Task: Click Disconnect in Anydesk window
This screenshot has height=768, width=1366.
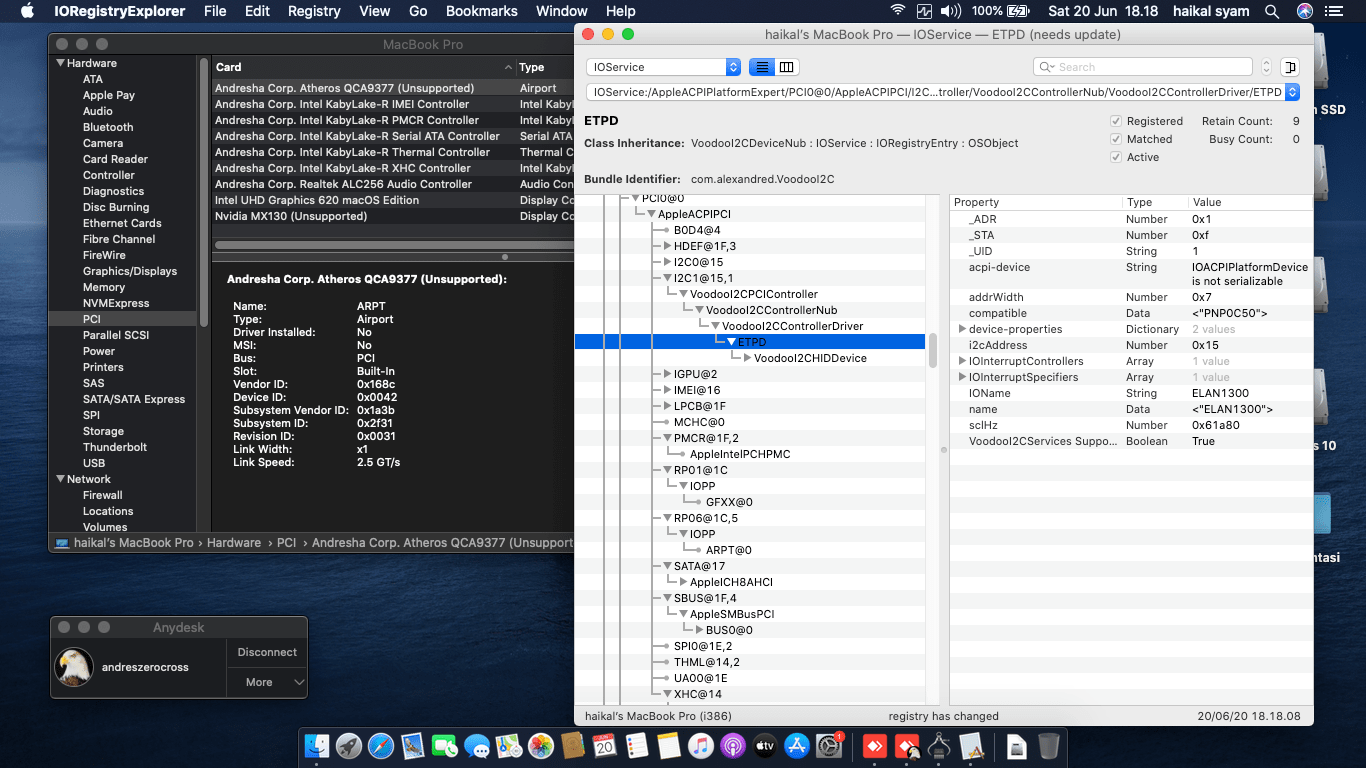Action: pos(267,652)
